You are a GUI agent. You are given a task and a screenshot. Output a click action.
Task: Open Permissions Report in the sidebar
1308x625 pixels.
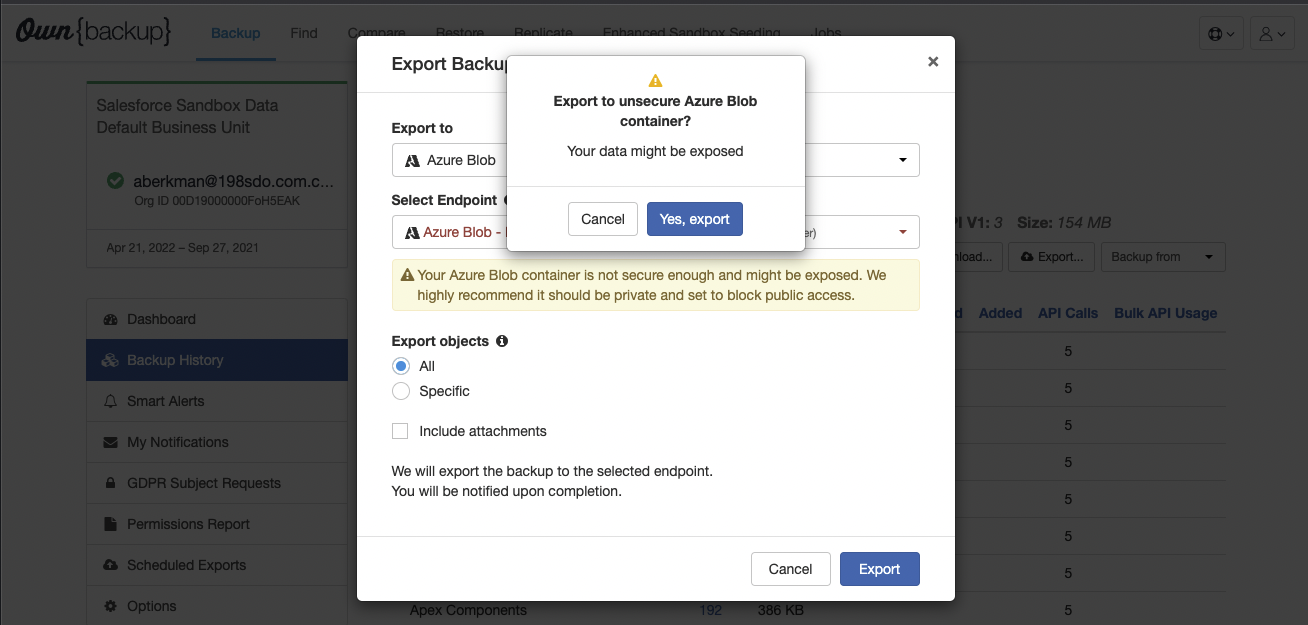(217, 524)
